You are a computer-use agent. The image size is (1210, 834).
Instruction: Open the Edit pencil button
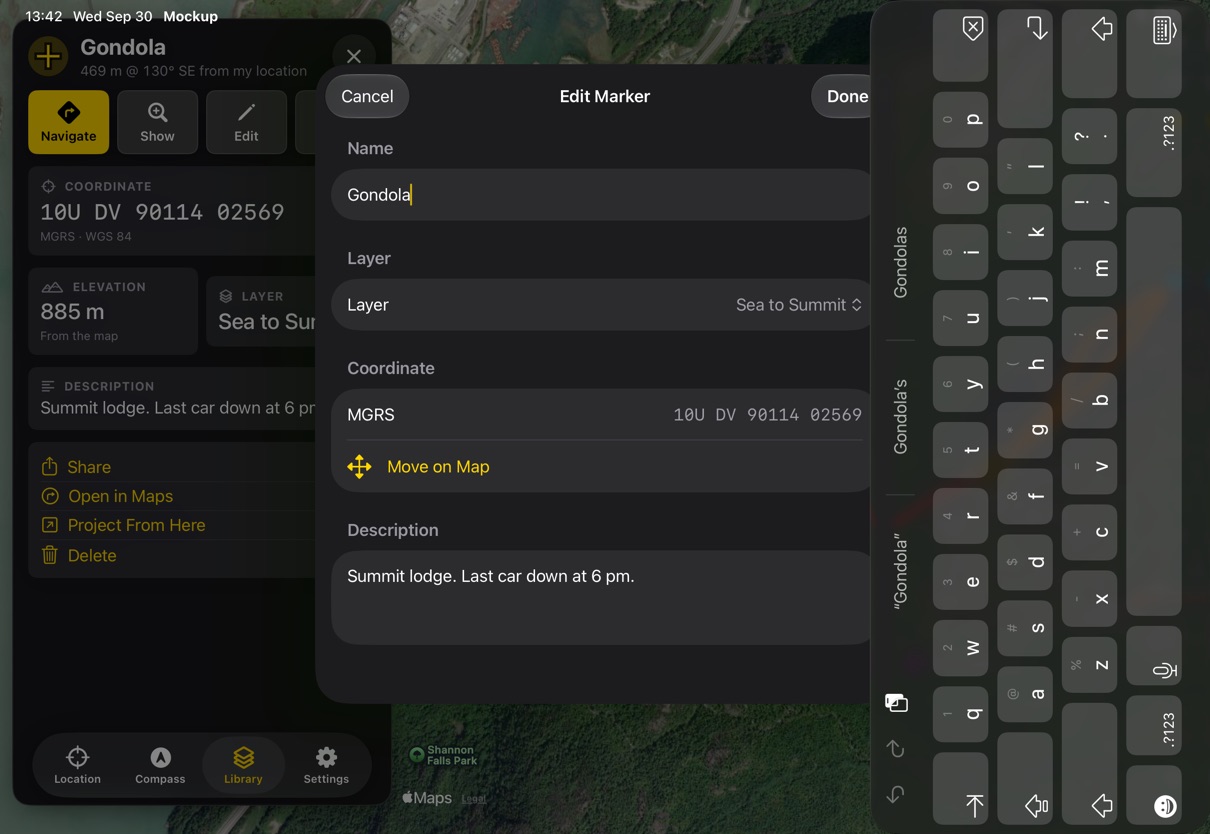pyautogui.click(x=246, y=122)
